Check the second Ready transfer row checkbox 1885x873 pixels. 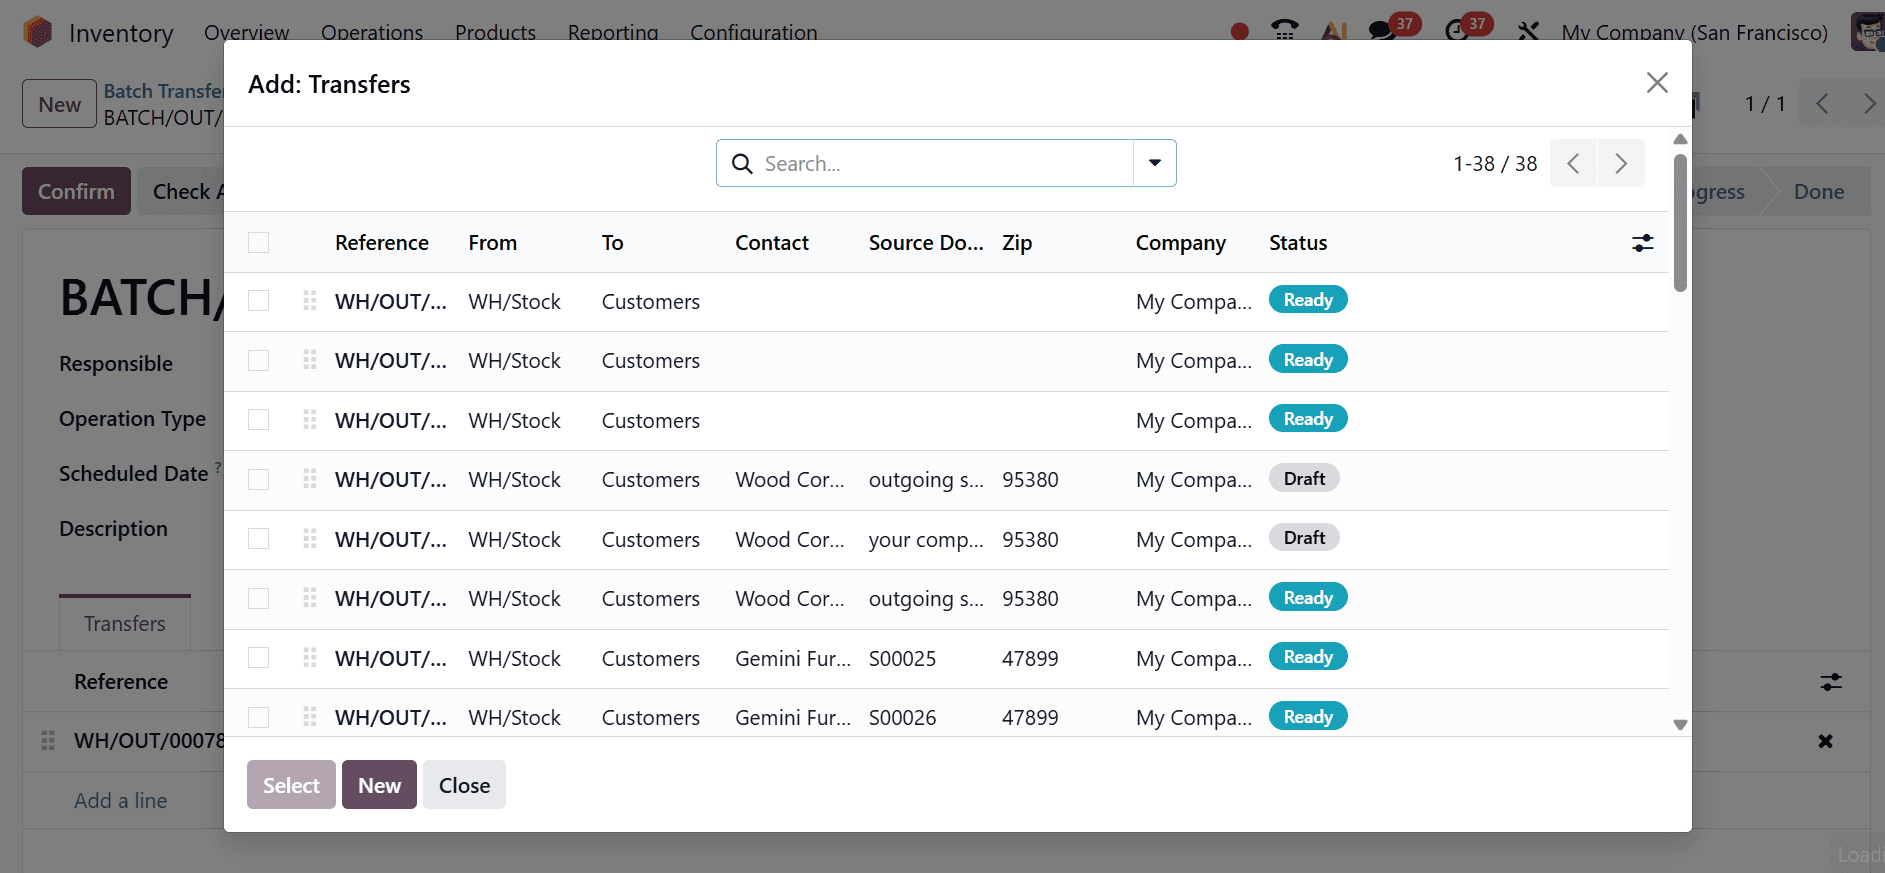tap(259, 360)
